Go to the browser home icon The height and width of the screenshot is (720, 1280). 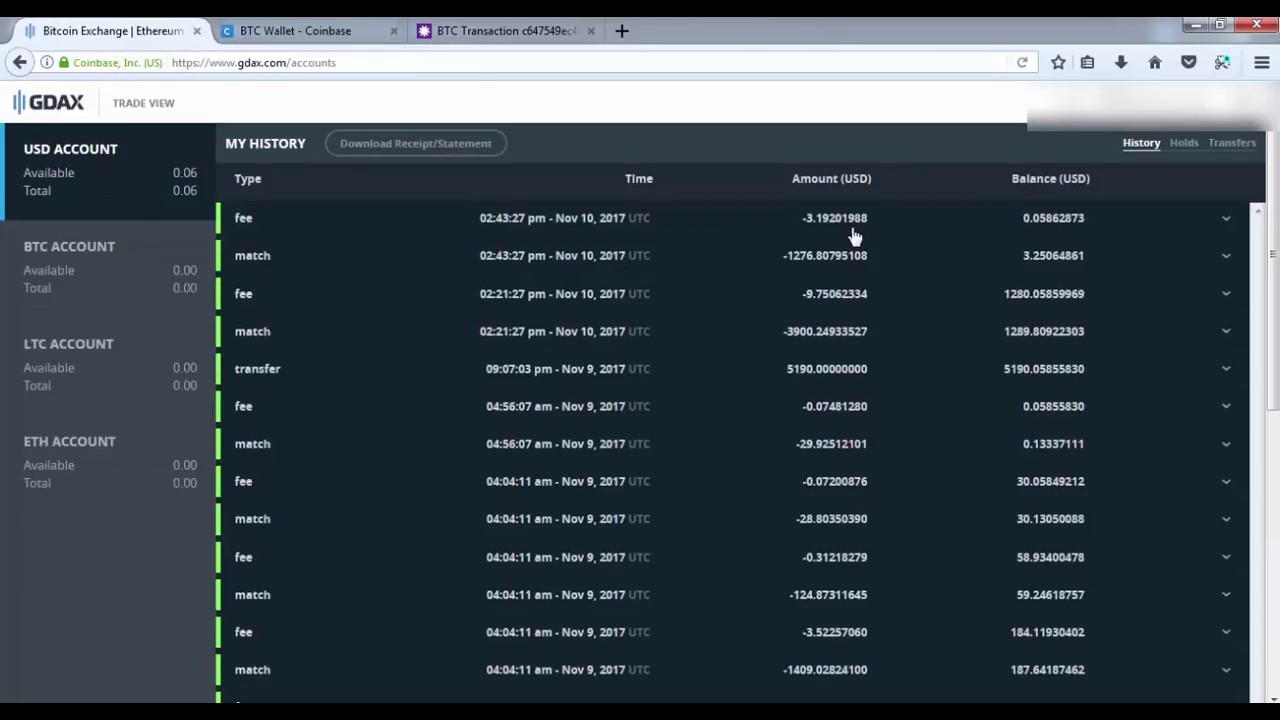click(1155, 62)
